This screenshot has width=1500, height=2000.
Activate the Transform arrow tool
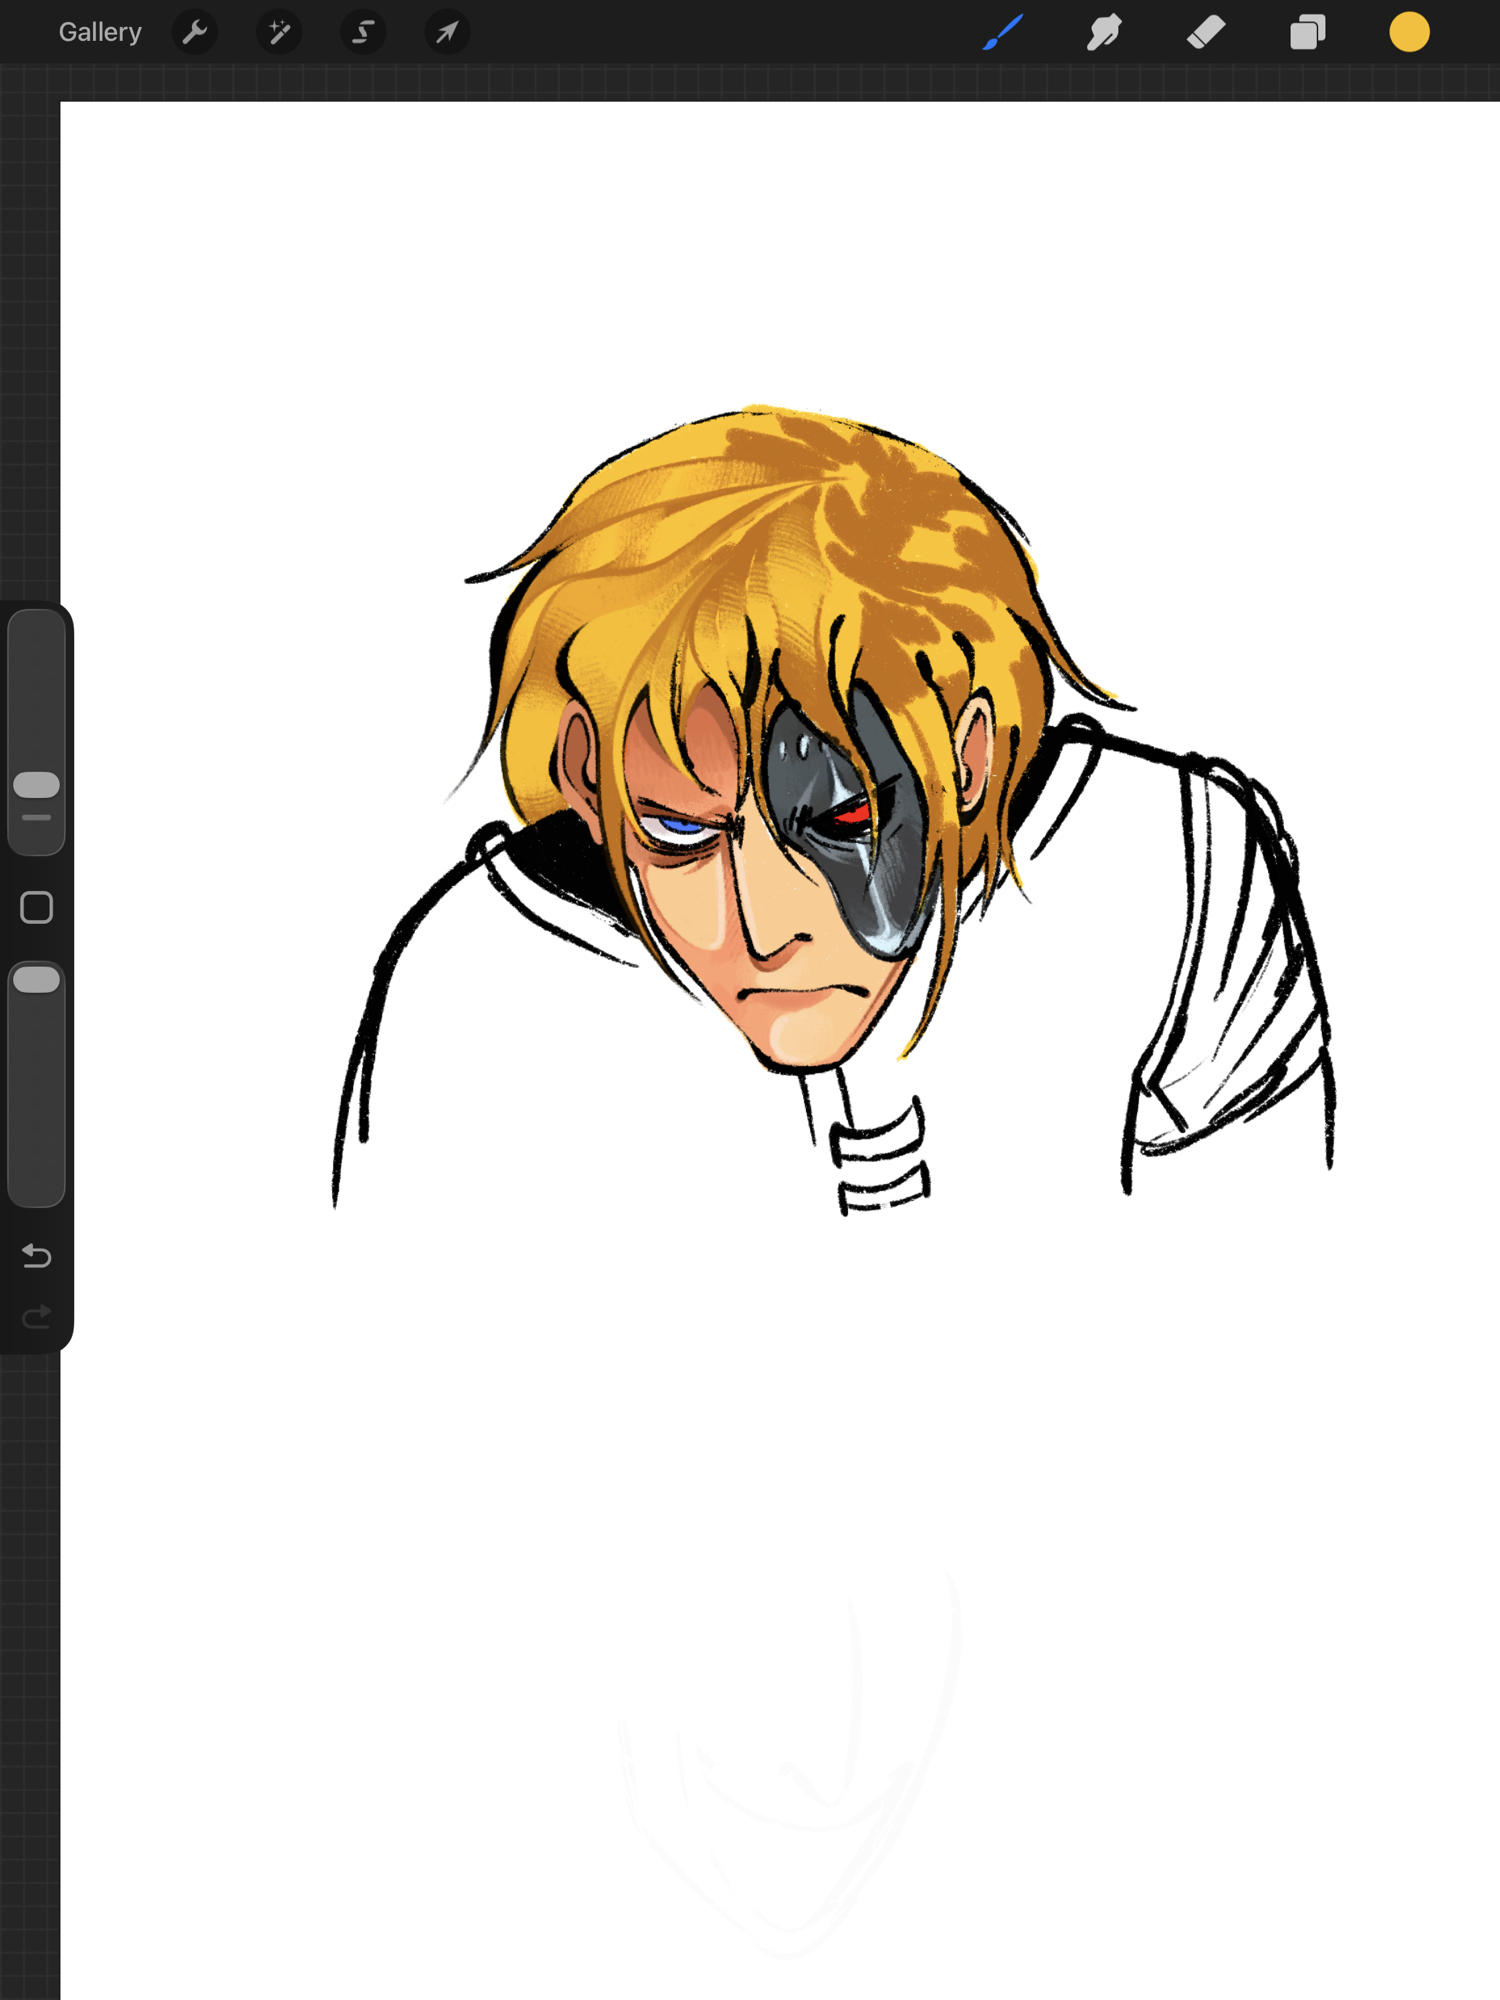(x=447, y=33)
